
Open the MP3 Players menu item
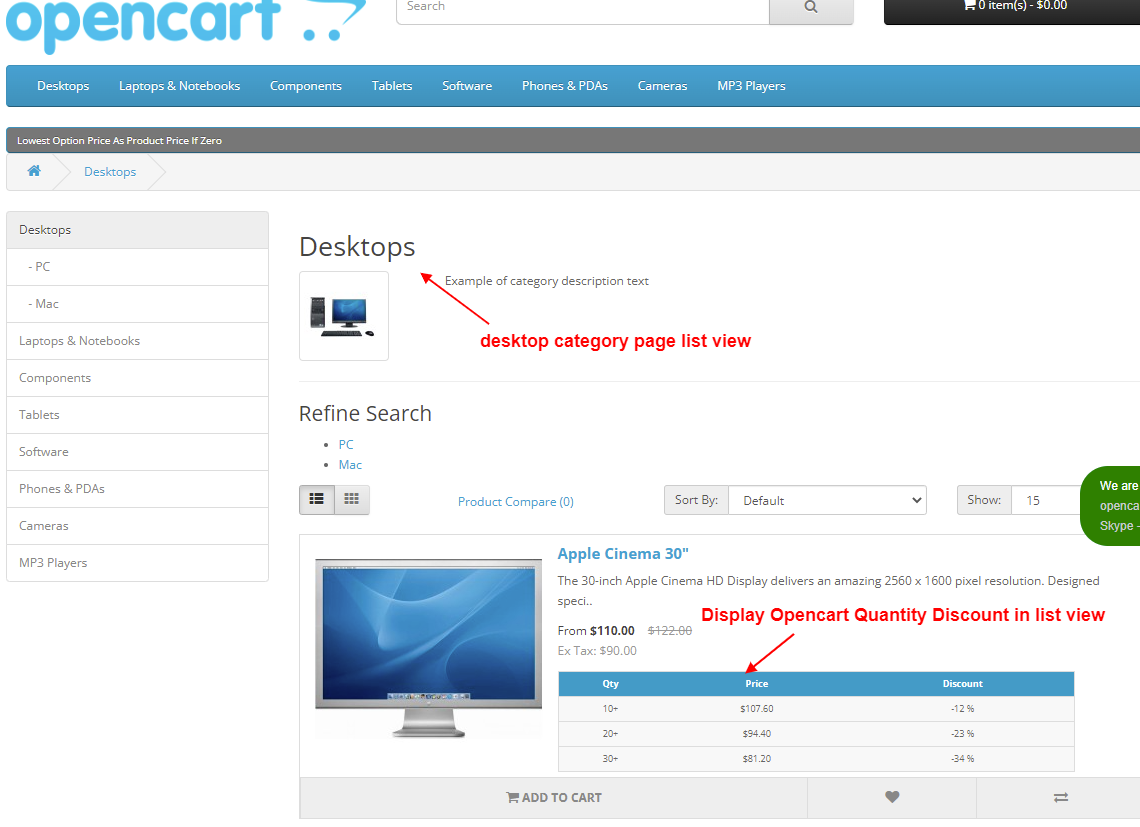coord(751,86)
